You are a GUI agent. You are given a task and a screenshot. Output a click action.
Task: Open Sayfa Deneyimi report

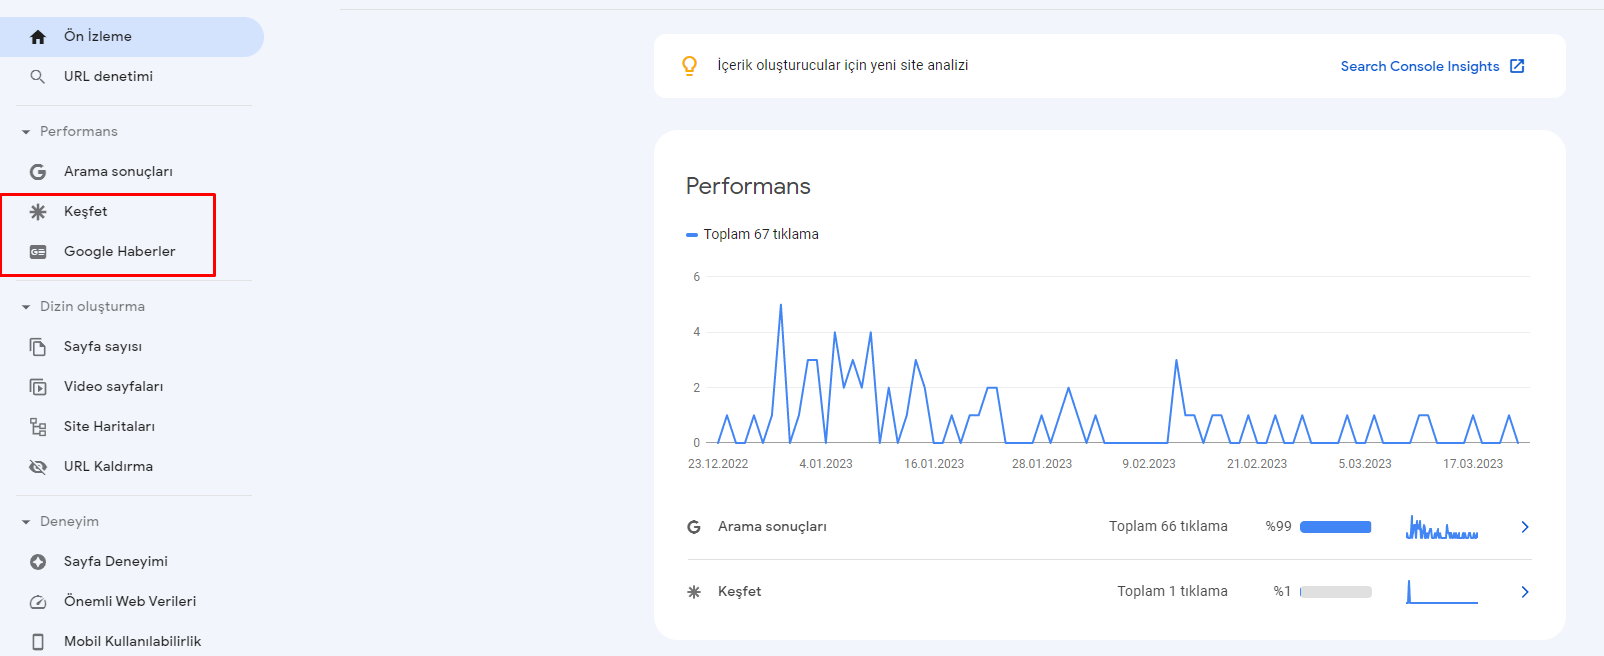(116, 562)
